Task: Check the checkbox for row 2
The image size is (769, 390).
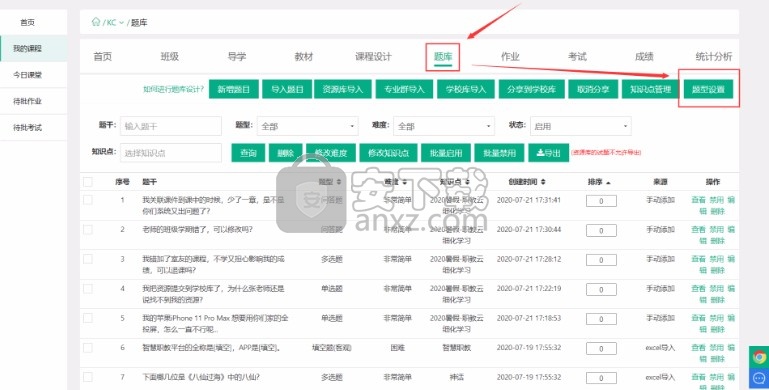Action: 88,230
